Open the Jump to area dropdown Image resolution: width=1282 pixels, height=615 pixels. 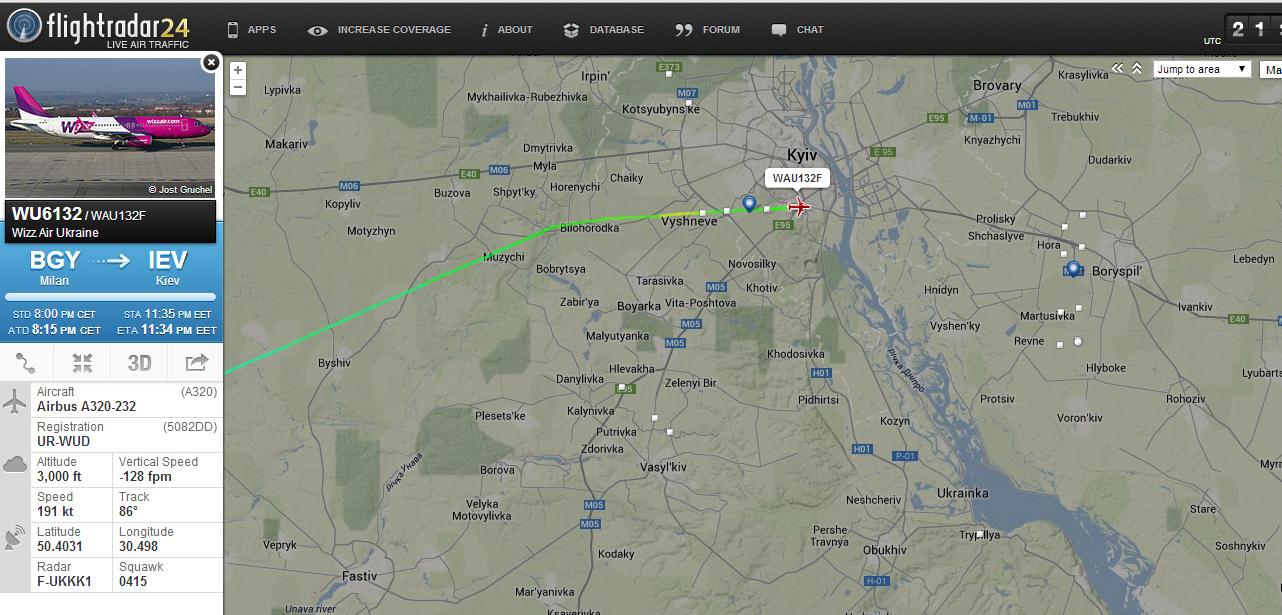click(x=1202, y=69)
